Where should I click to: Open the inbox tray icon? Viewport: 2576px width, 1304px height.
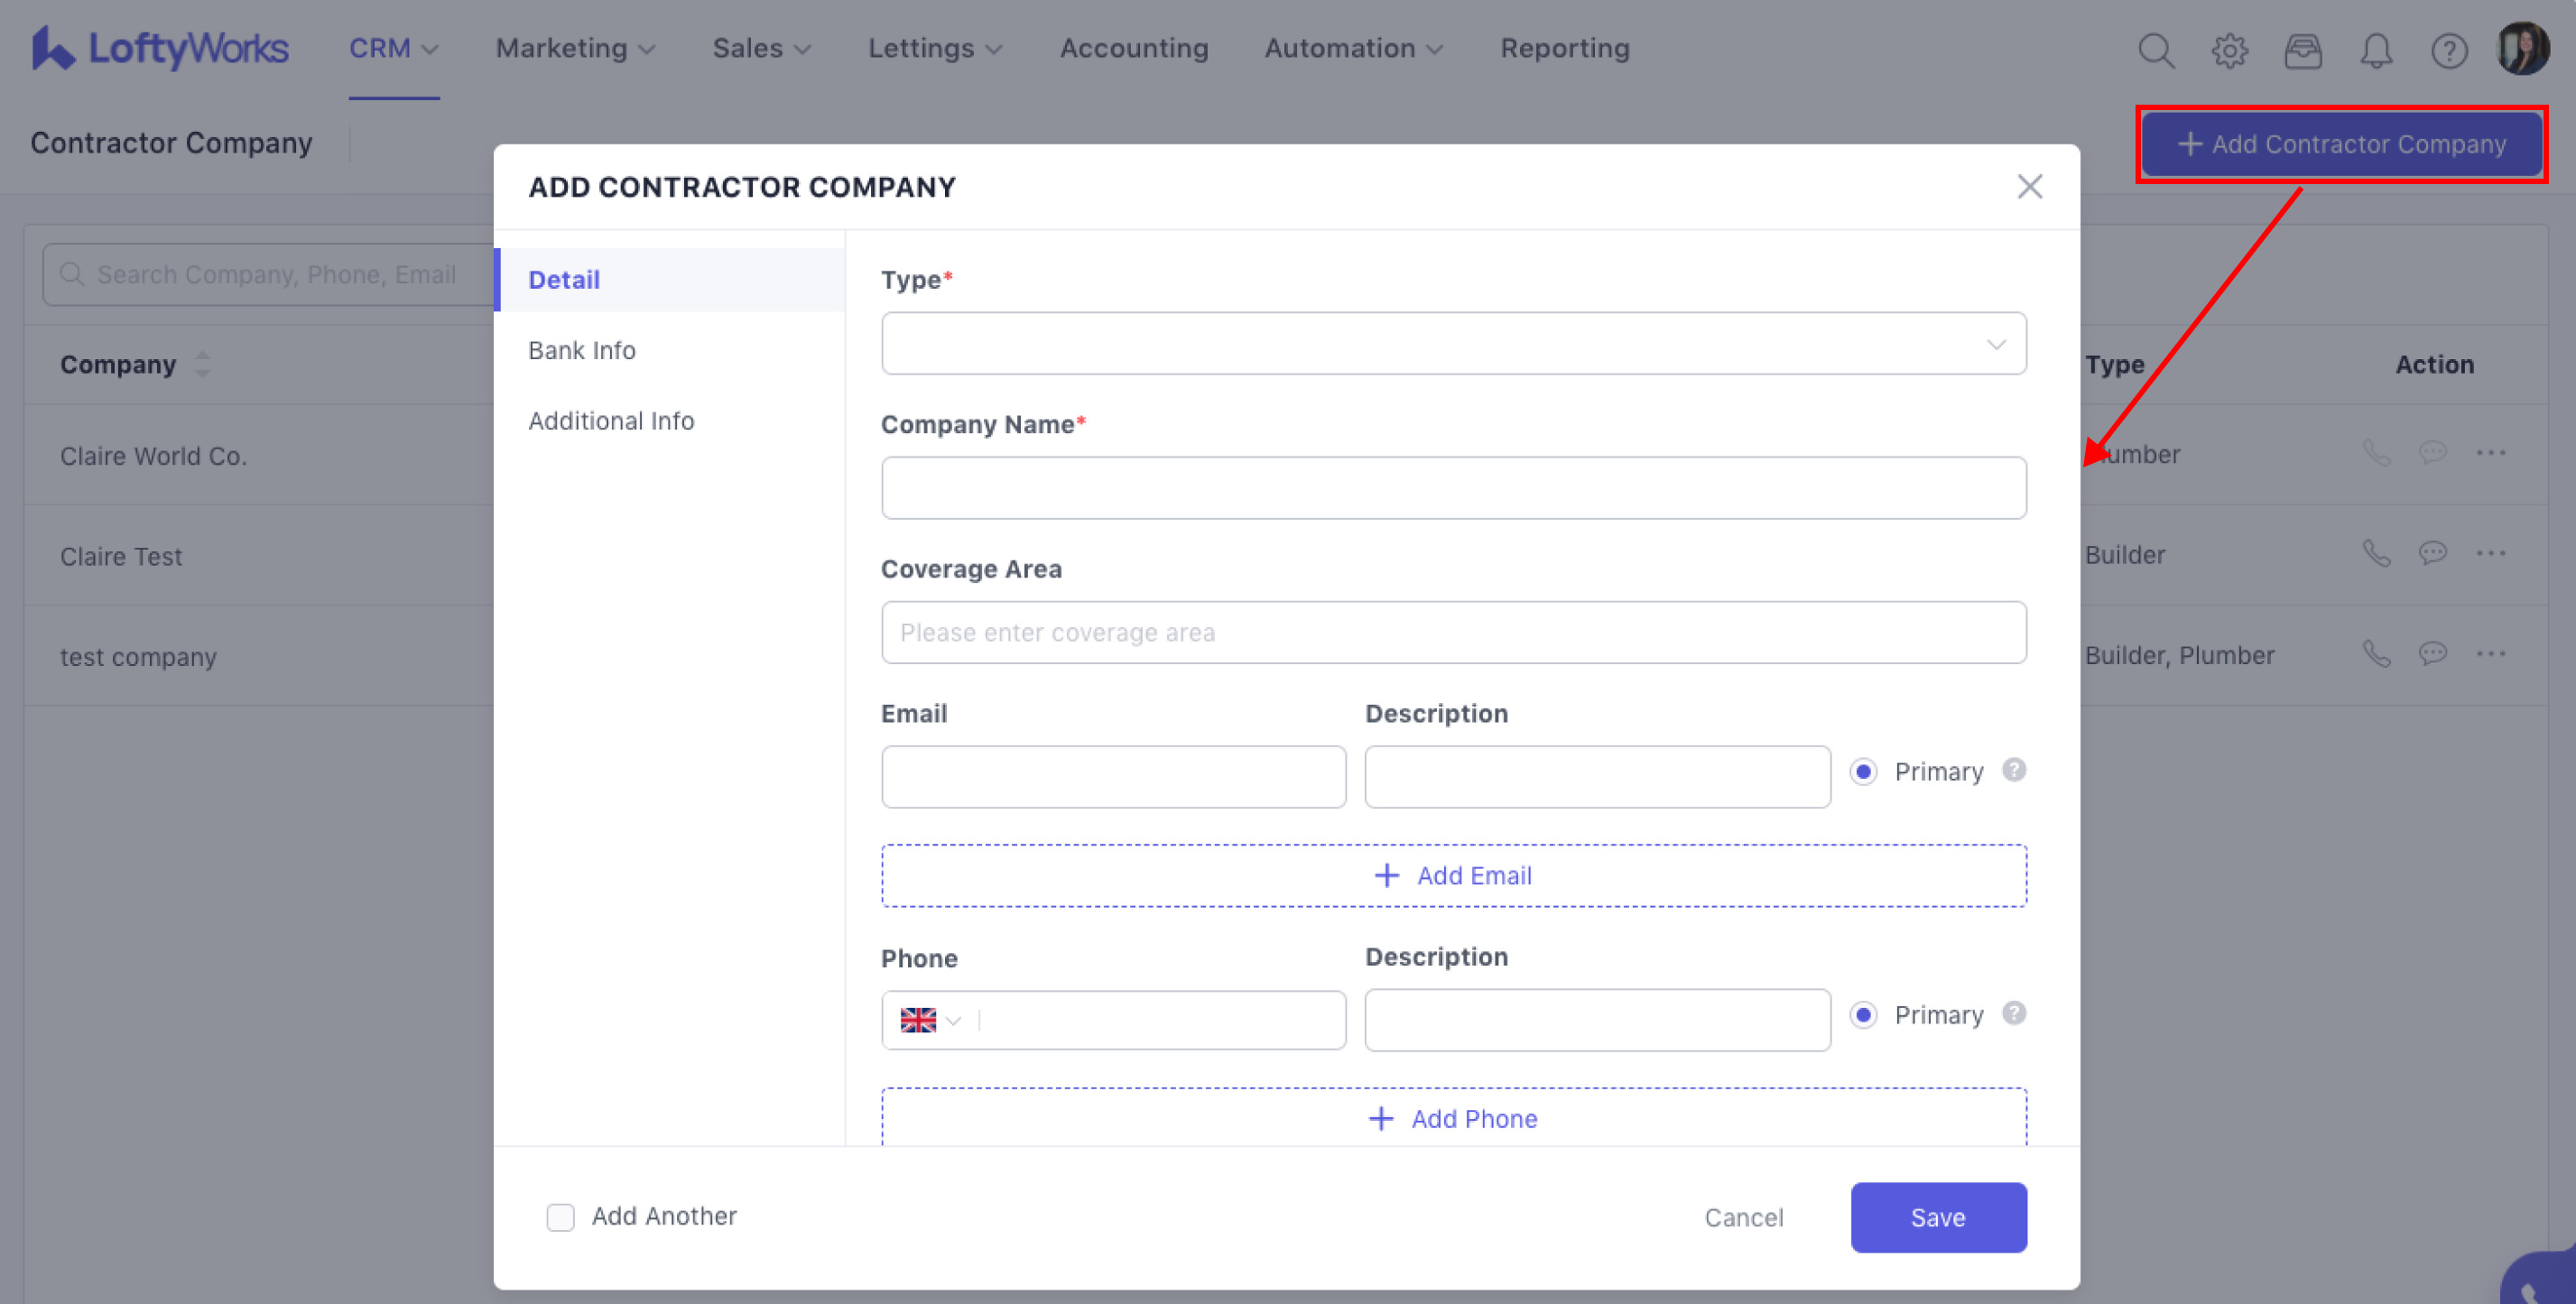2302,50
